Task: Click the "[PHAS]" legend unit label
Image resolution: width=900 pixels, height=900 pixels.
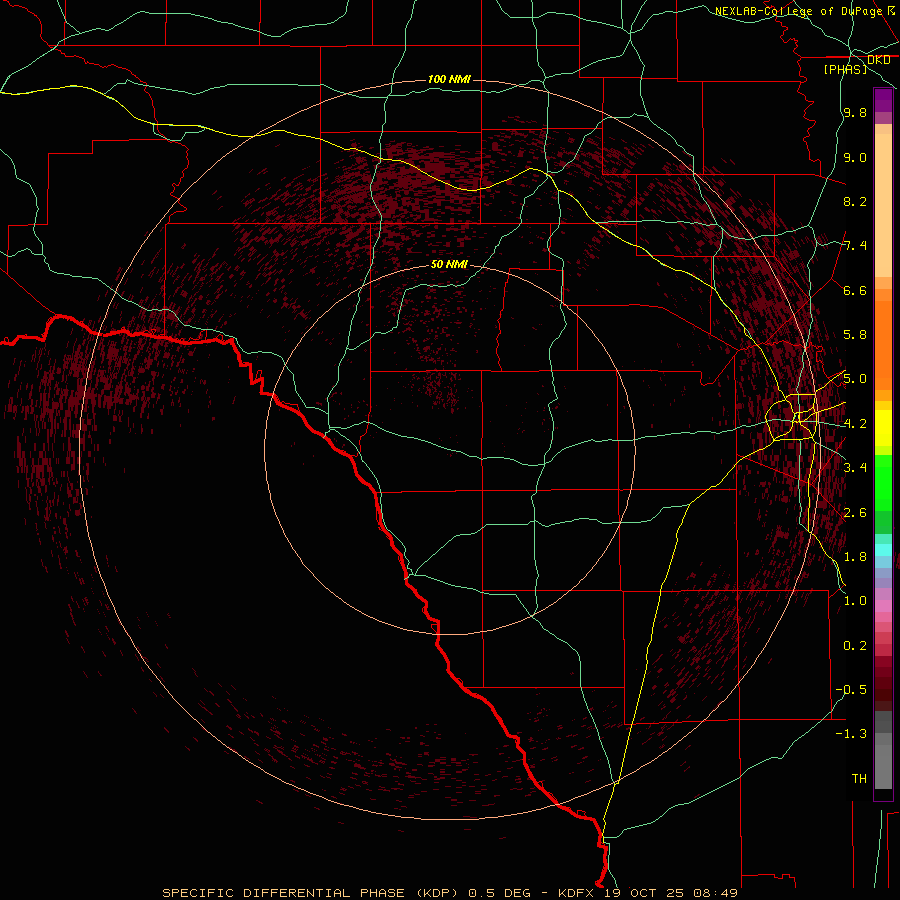Action: (845, 69)
